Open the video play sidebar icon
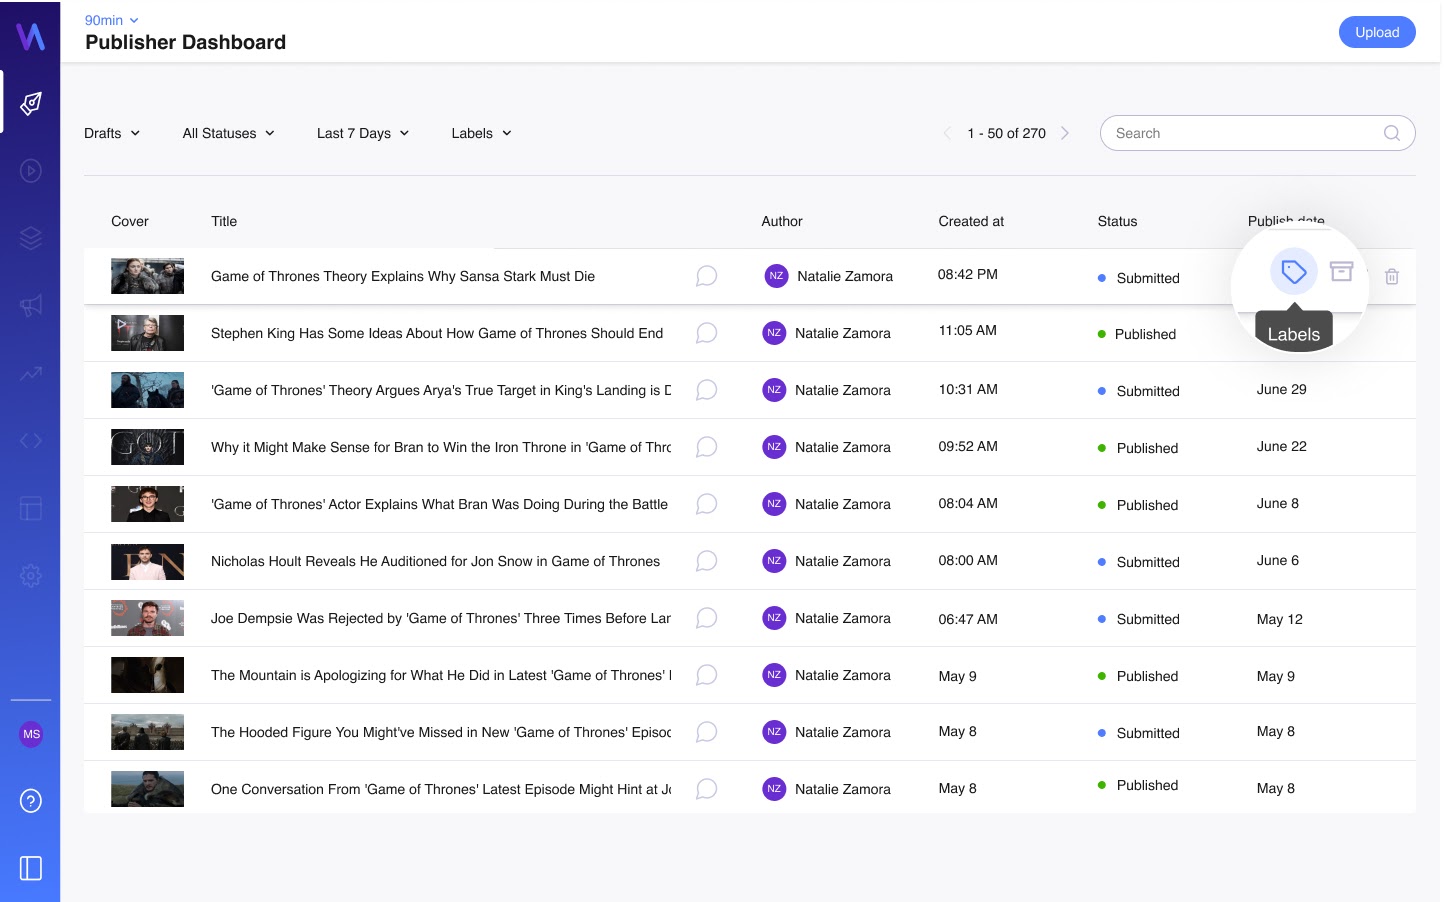 [31, 171]
